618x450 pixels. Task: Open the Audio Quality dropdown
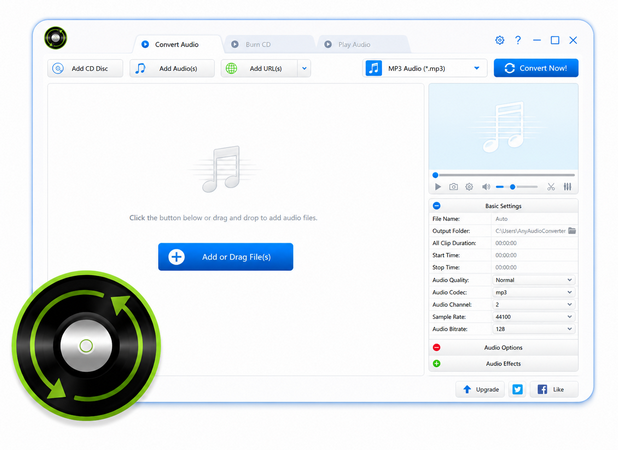click(534, 280)
